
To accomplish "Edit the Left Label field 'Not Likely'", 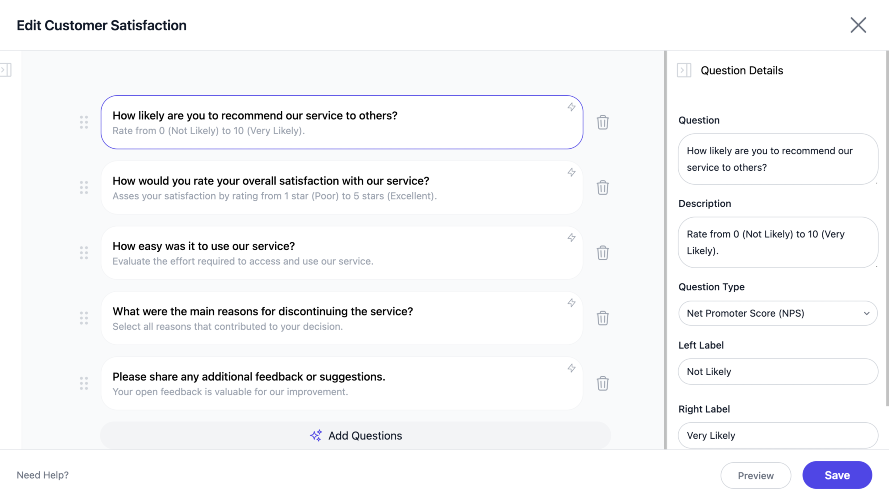I will [778, 372].
